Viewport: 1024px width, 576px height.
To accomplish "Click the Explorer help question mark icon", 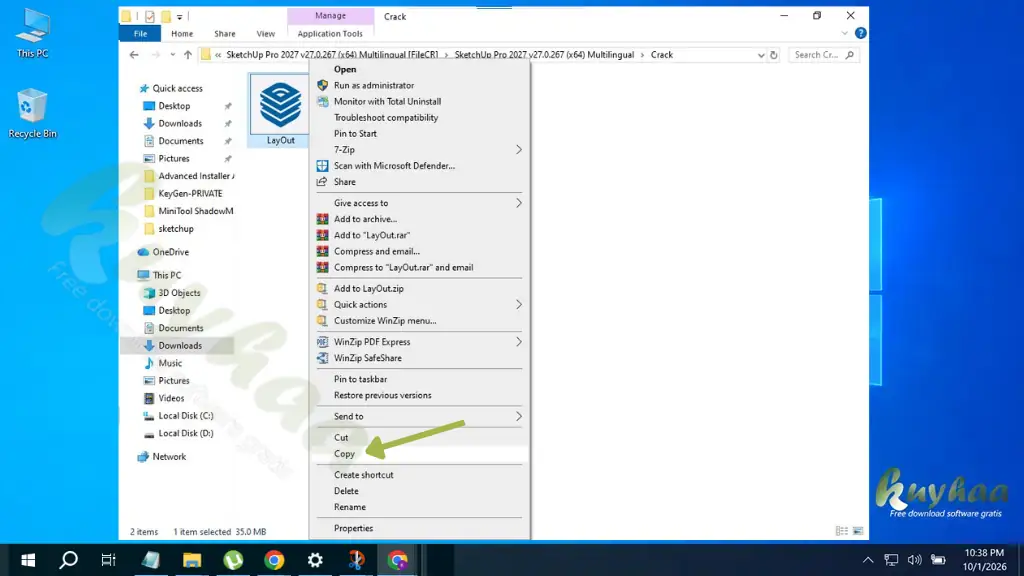I will pyautogui.click(x=861, y=33).
